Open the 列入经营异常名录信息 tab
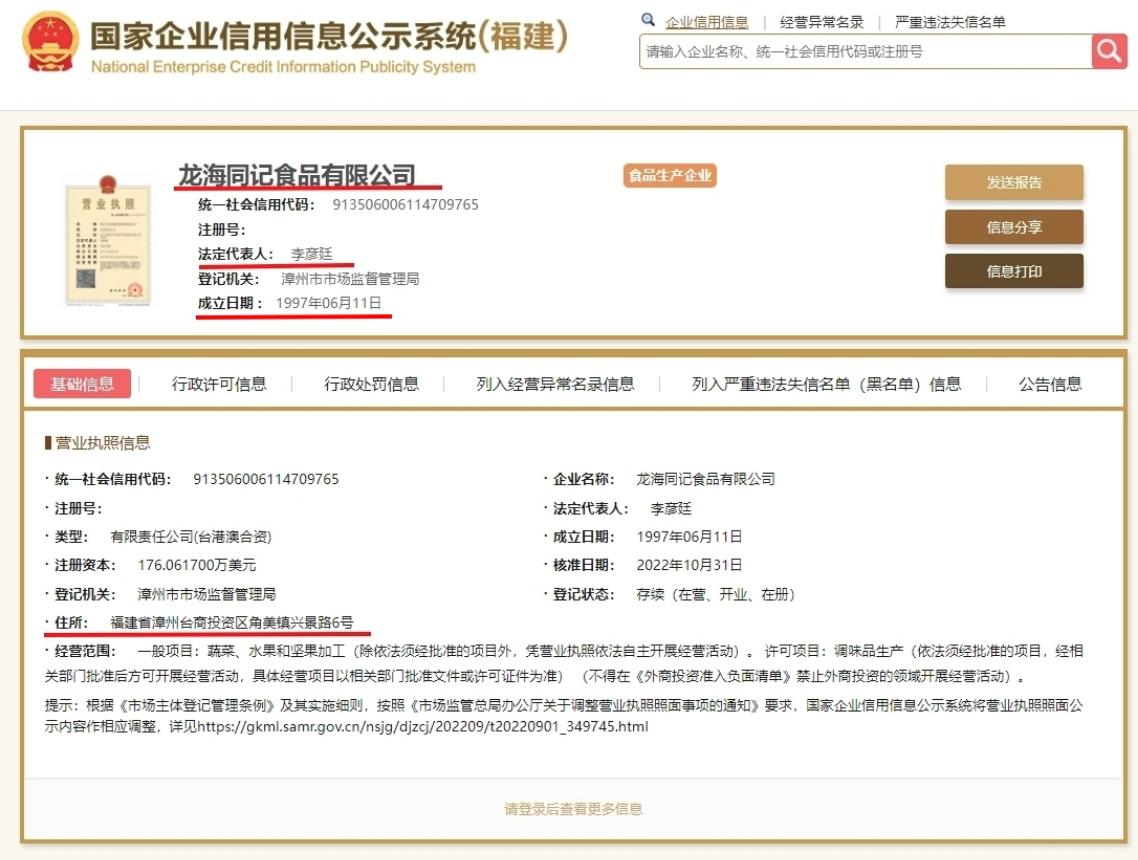The width and height of the screenshot is (1138, 860). tap(555, 384)
